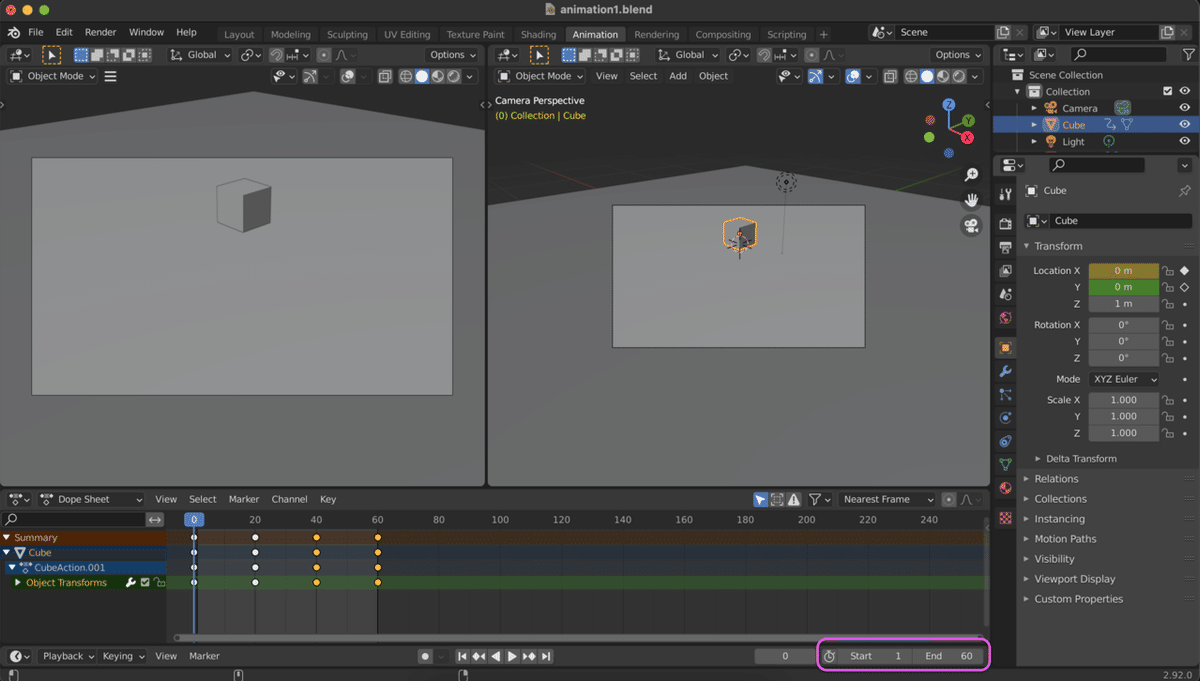Click the zoom magnifier icon in viewport
Screen dimensions: 1200x681
tap(970, 175)
